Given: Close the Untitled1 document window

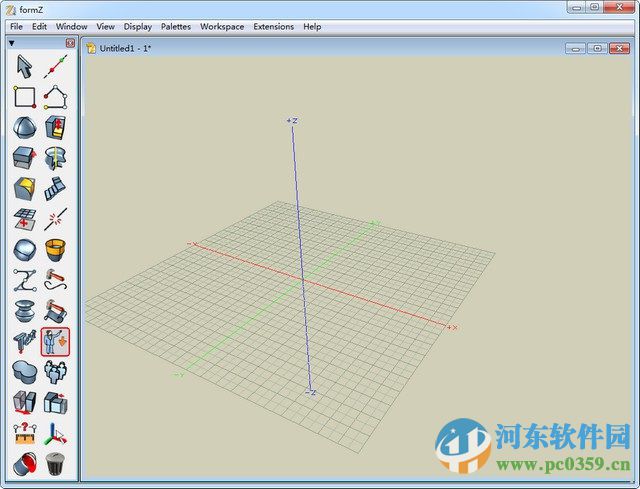Looking at the screenshot, I should pyautogui.click(x=620, y=49).
